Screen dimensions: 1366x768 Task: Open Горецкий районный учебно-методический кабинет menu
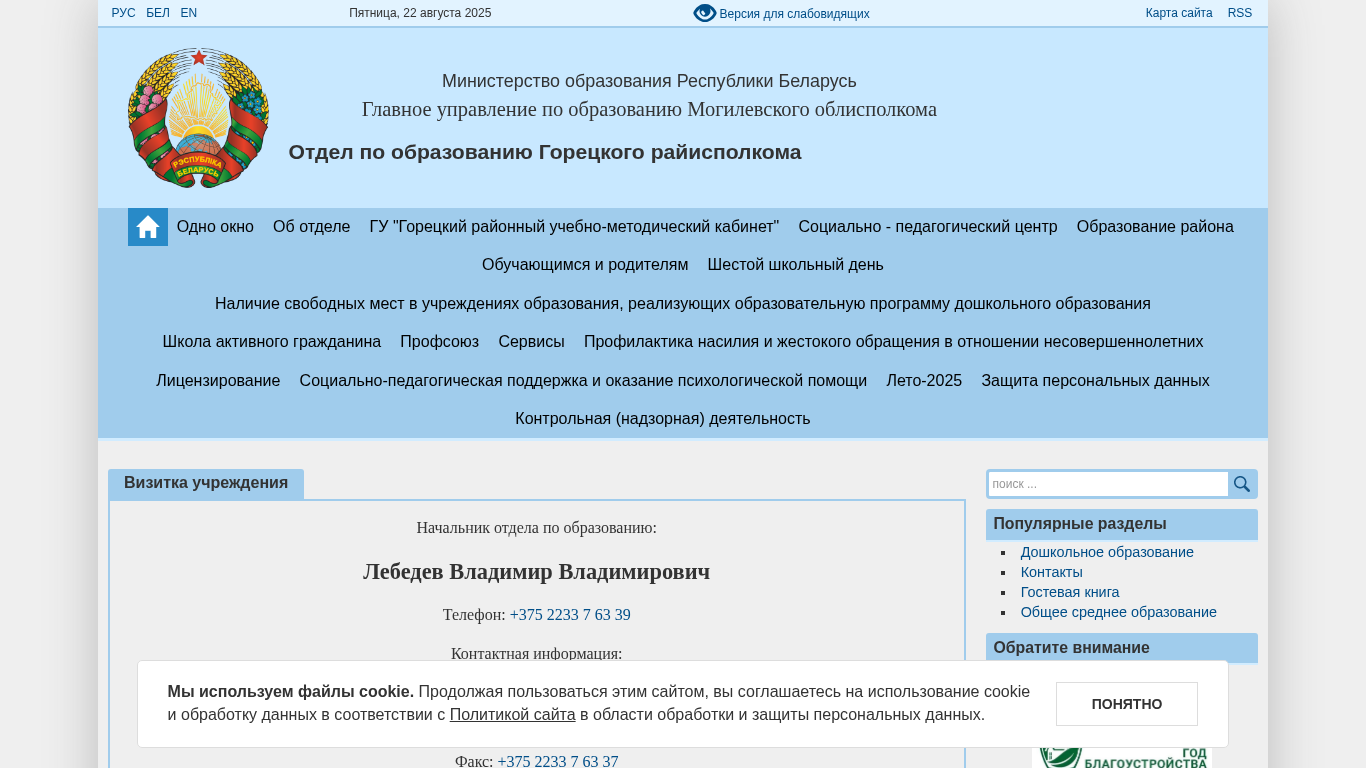(x=574, y=227)
